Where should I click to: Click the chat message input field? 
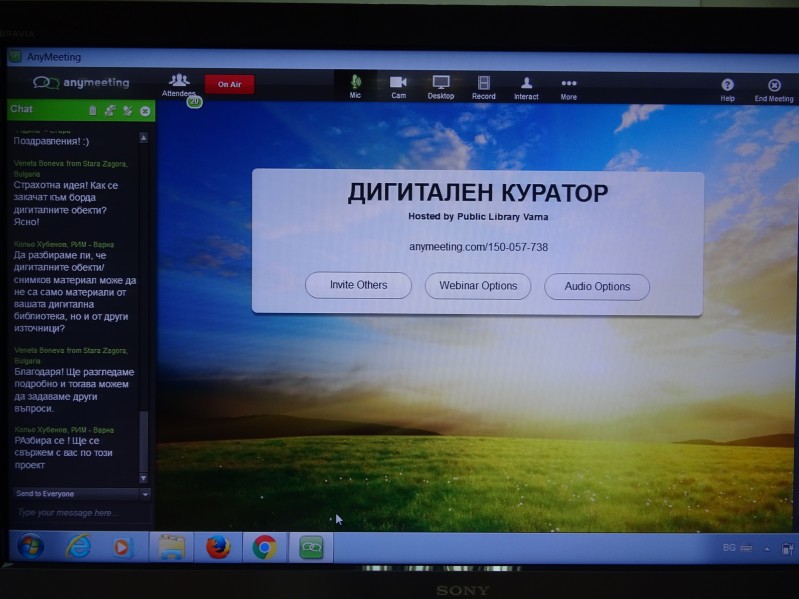(x=78, y=513)
